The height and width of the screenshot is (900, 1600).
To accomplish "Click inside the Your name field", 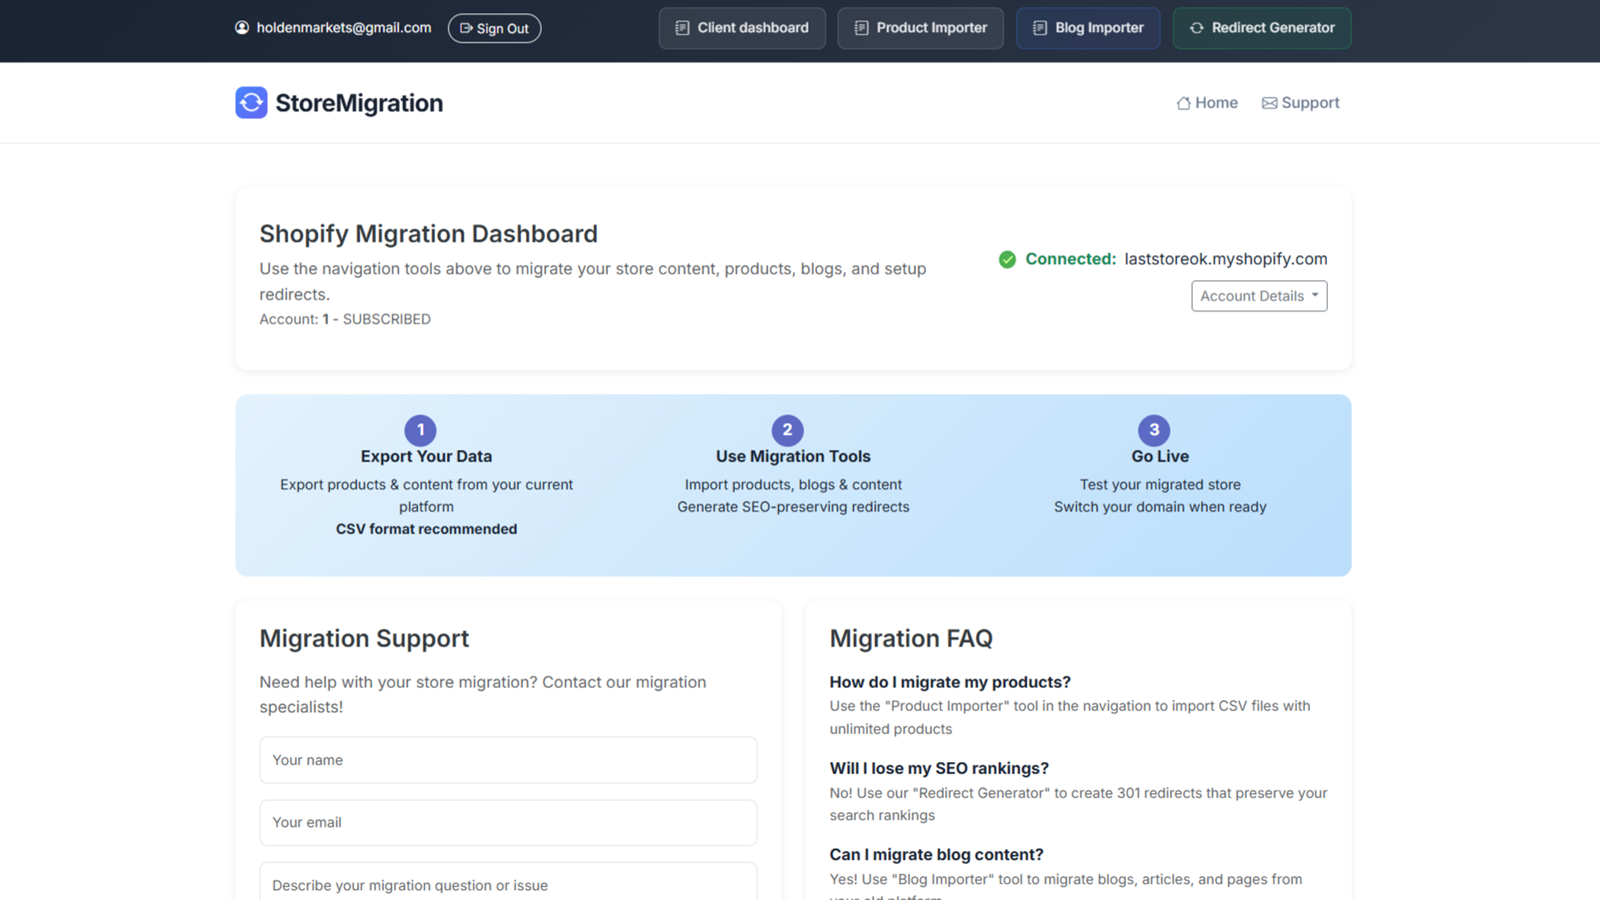I will (508, 760).
